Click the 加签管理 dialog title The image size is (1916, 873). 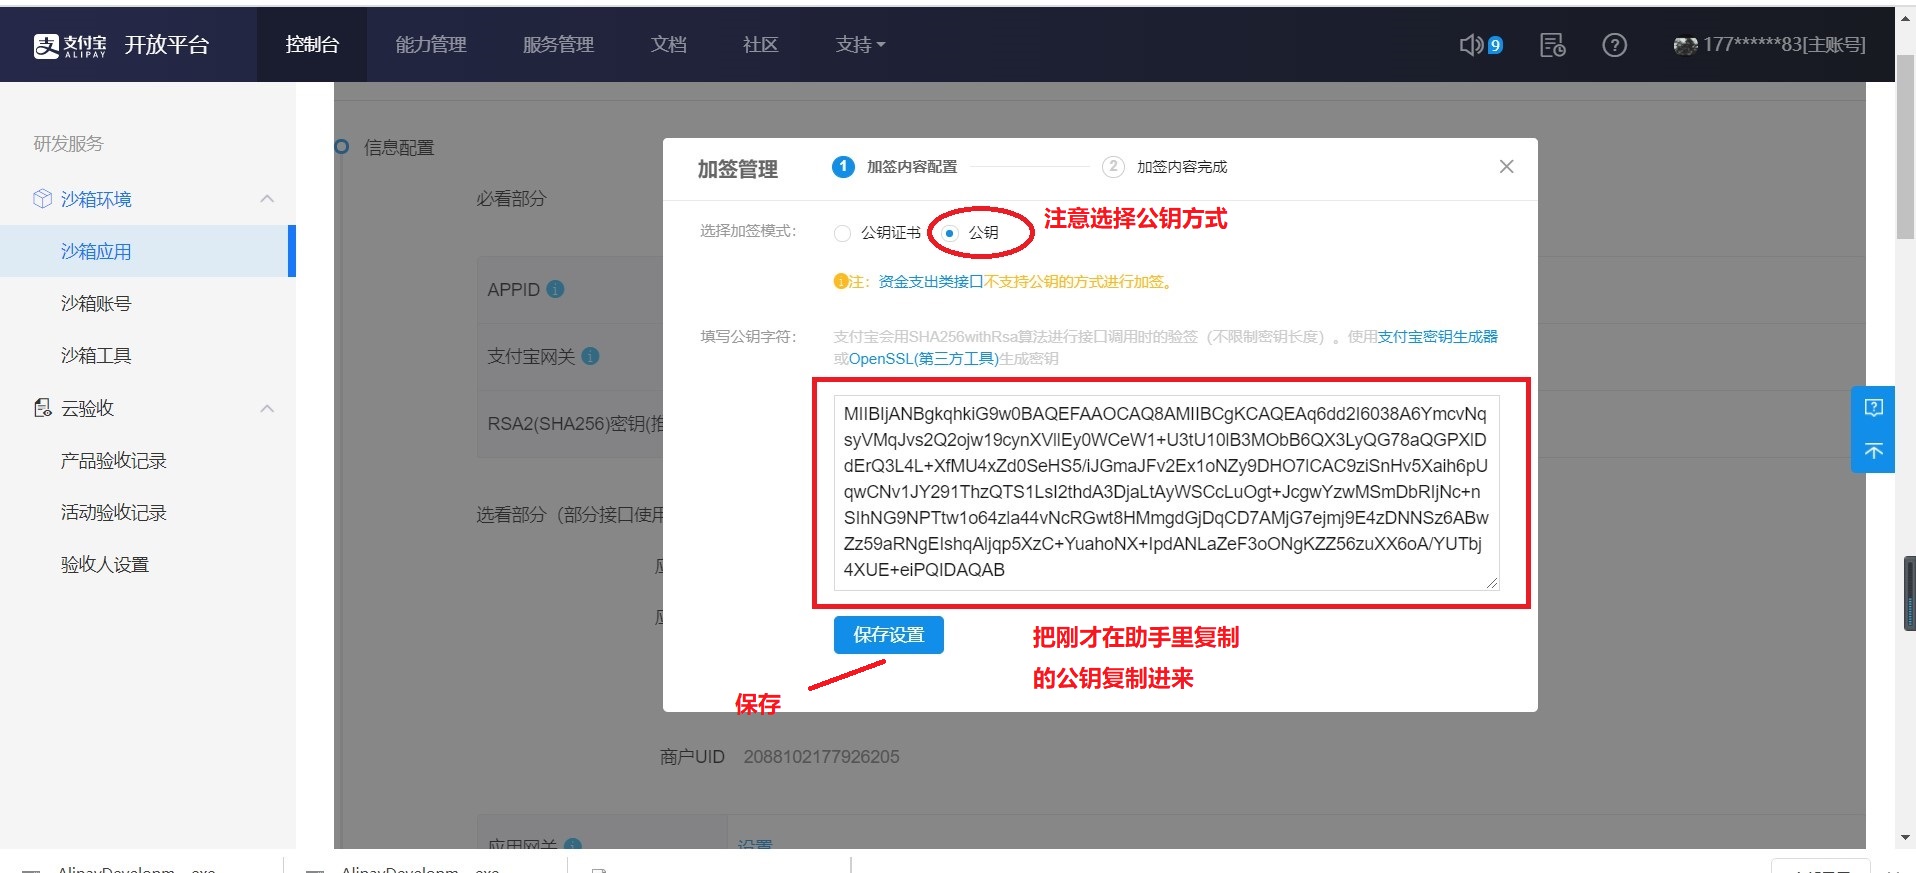(x=738, y=169)
